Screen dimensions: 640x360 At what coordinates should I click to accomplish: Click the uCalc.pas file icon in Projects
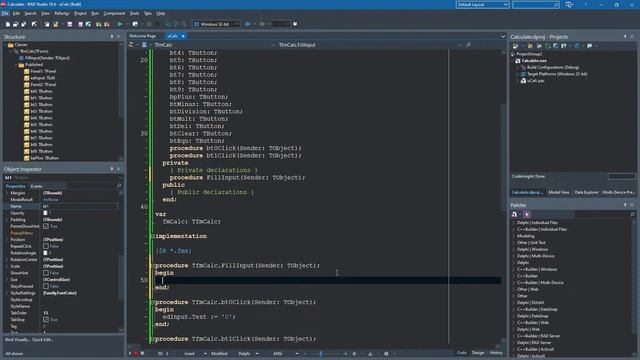[523, 81]
